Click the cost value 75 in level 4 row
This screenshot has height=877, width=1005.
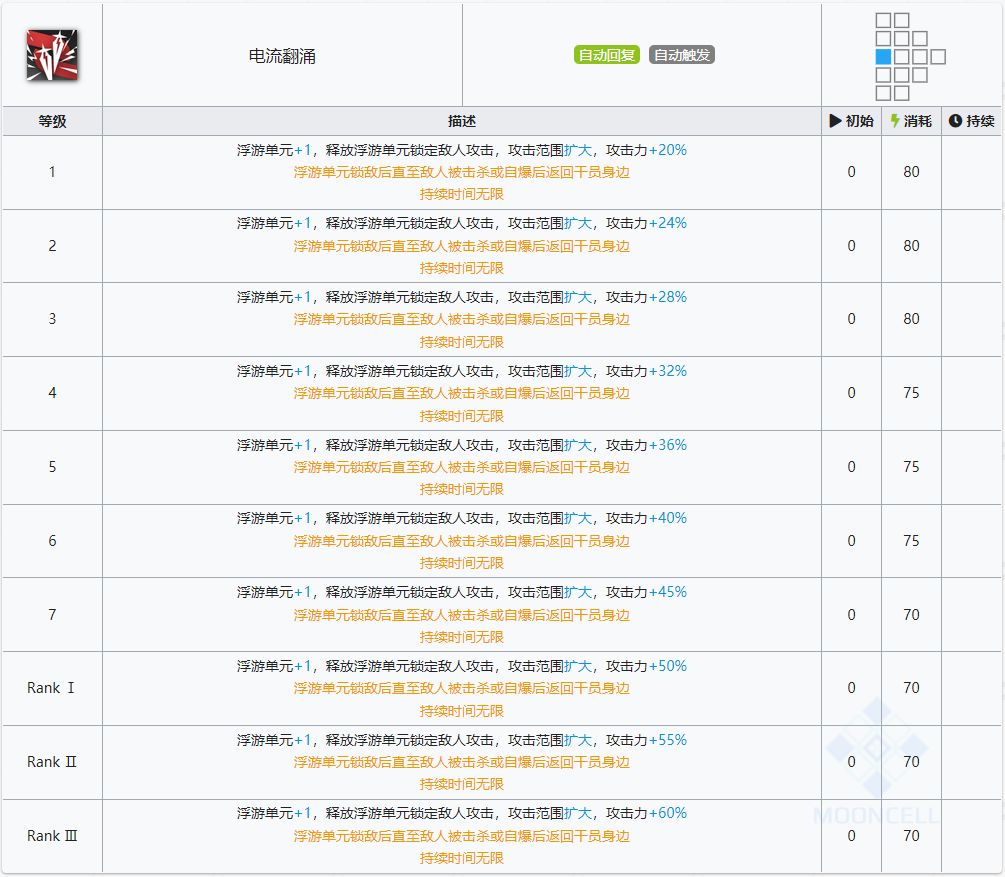click(911, 393)
